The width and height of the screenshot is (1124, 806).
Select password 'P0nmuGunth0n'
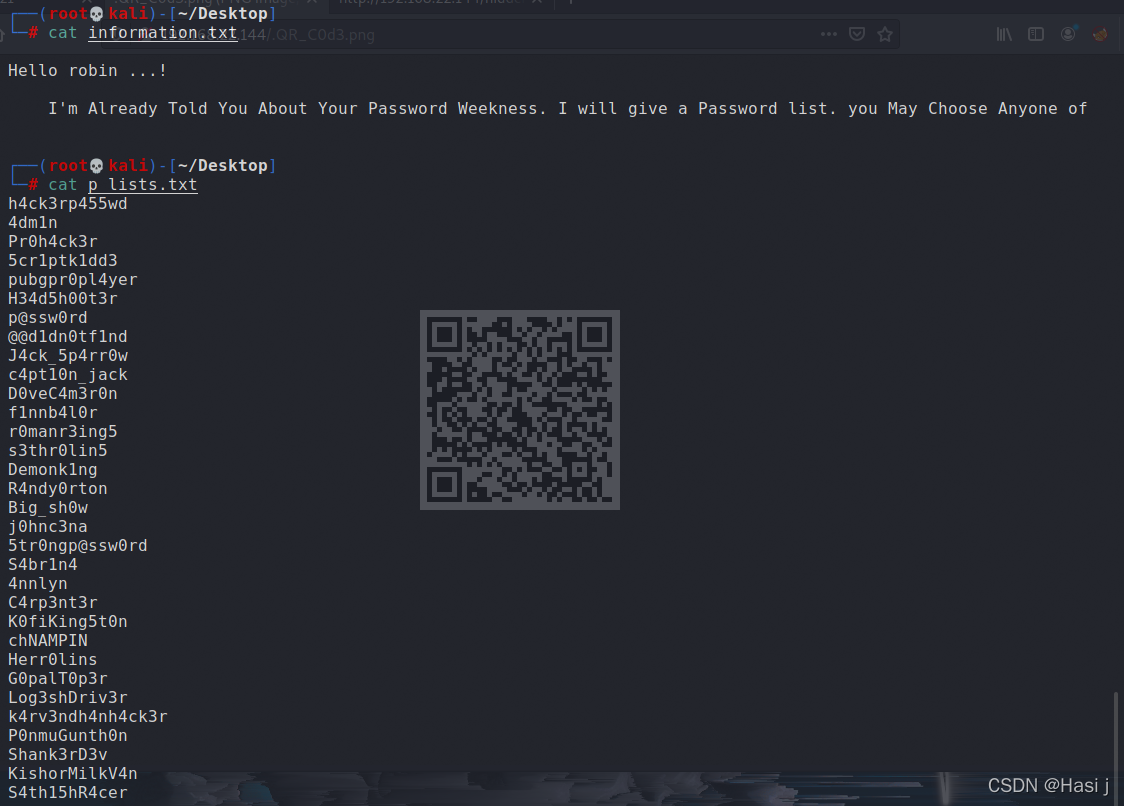pos(67,736)
